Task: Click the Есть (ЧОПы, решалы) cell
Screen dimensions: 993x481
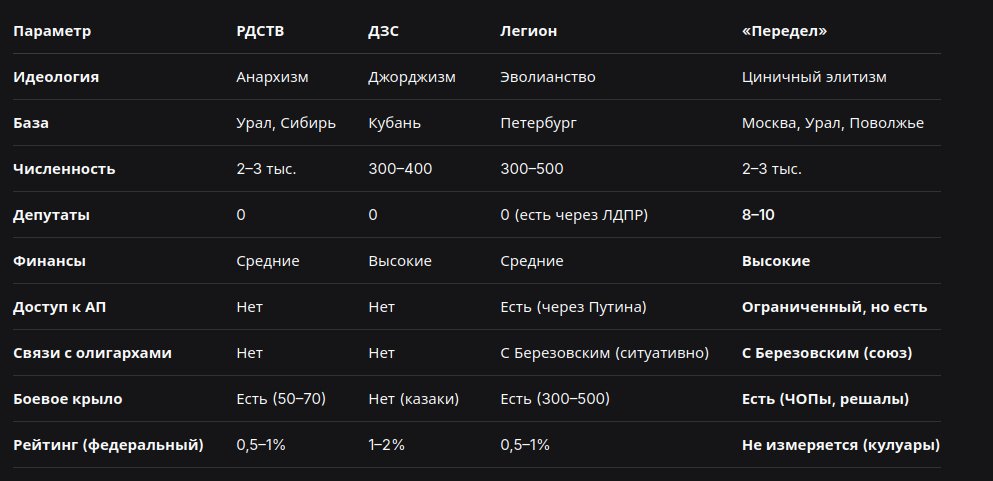Action: coord(825,399)
